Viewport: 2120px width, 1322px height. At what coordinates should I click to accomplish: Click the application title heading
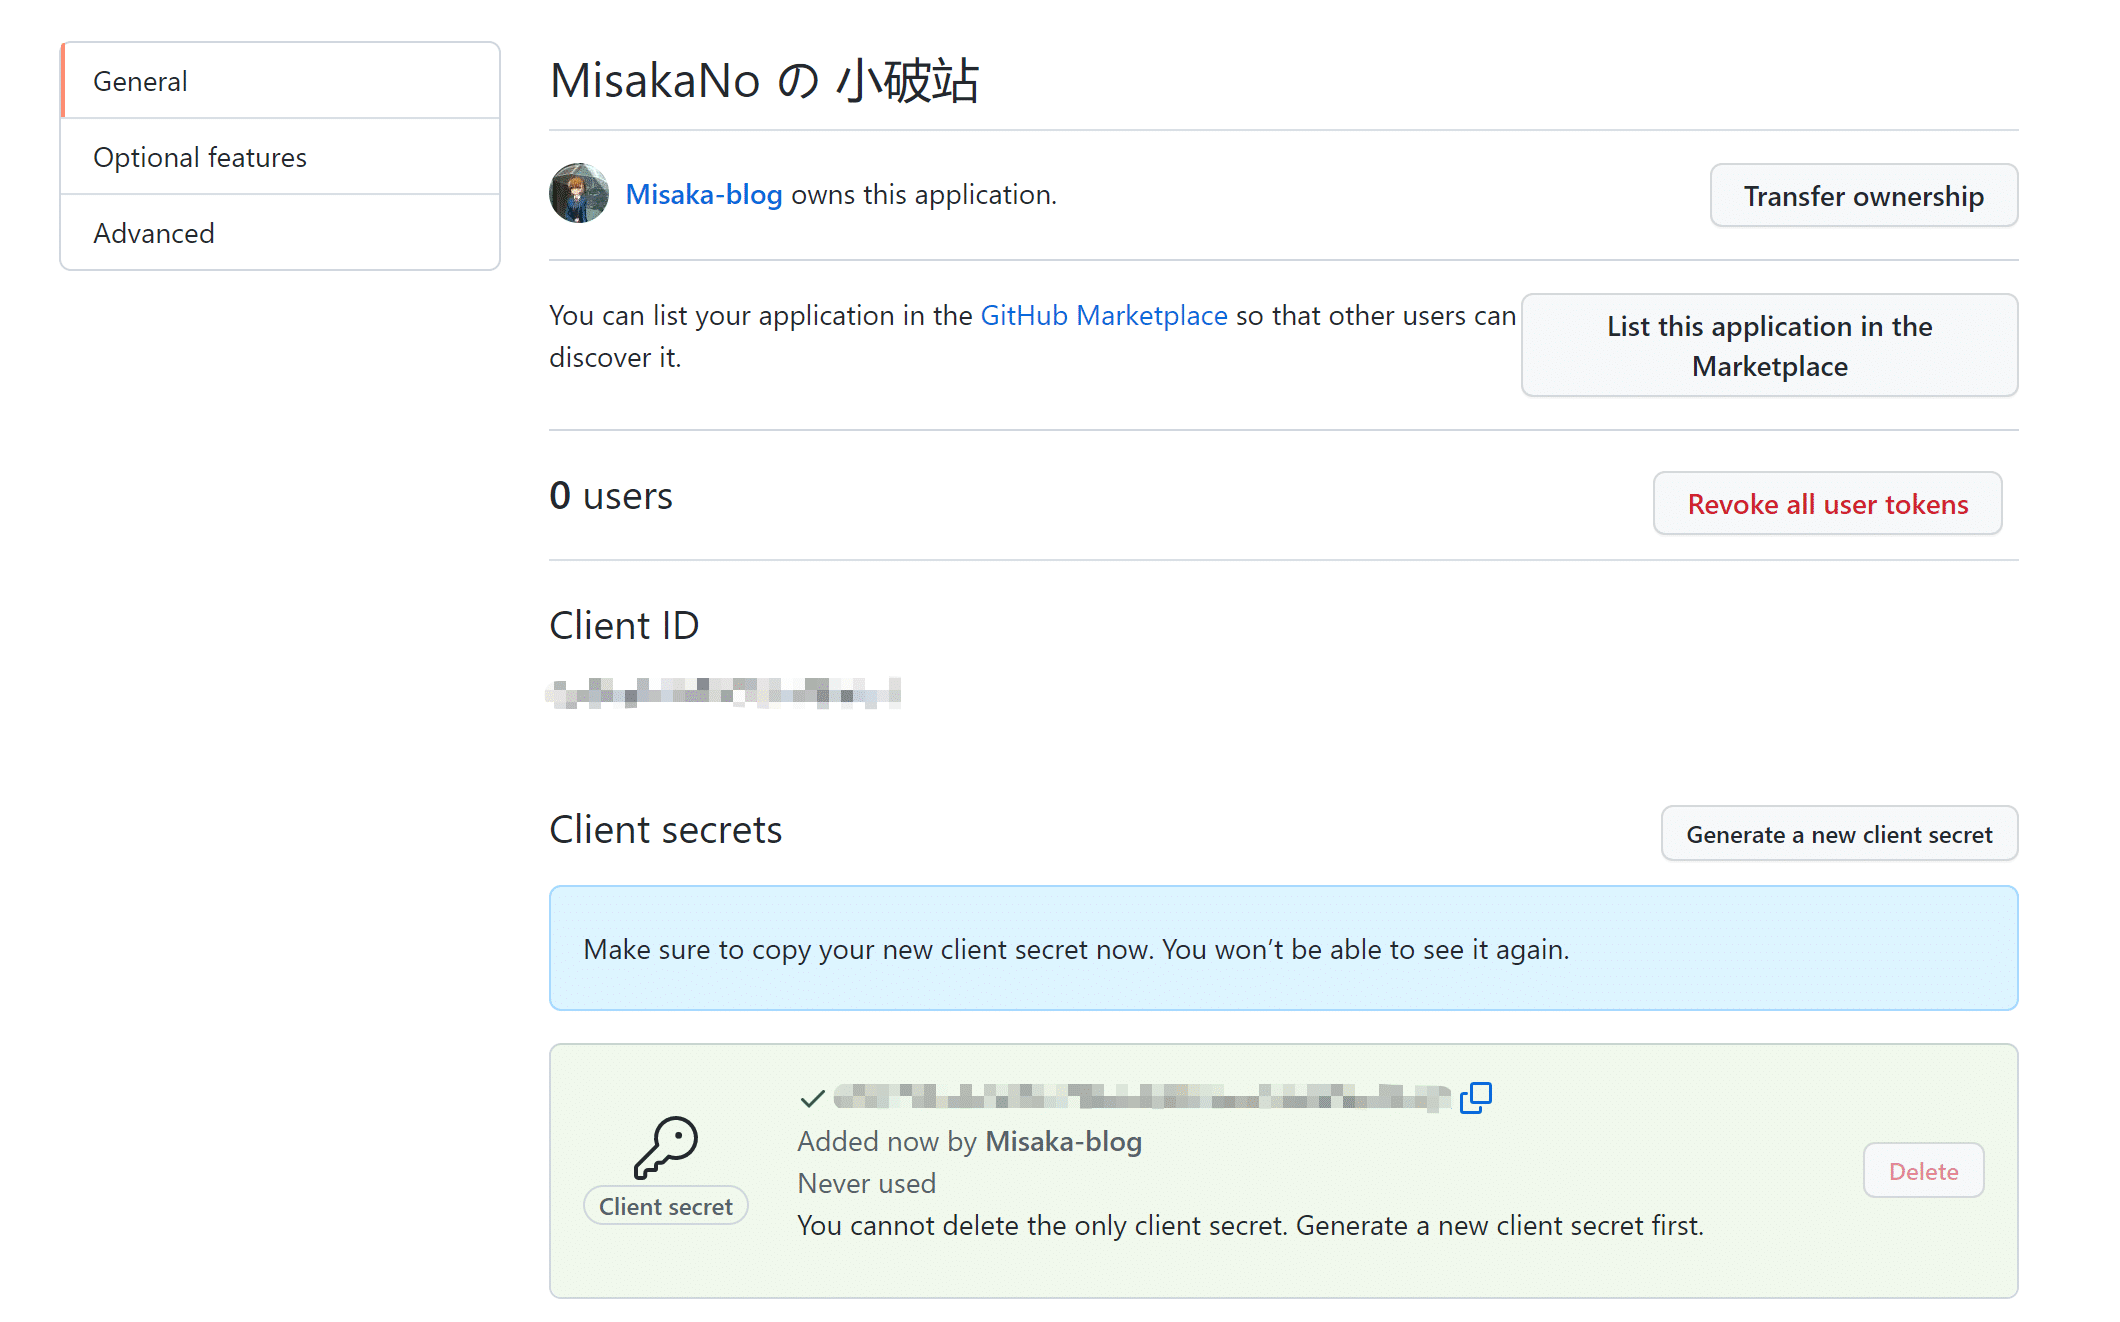tap(765, 80)
